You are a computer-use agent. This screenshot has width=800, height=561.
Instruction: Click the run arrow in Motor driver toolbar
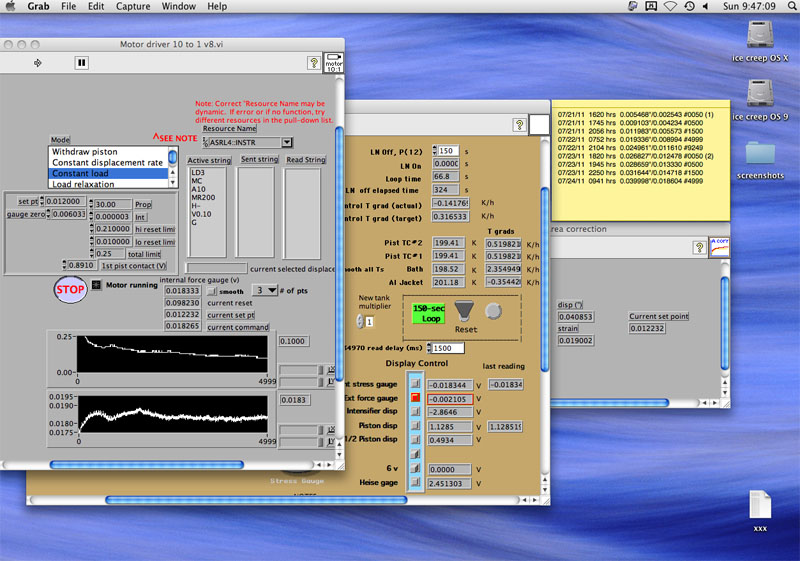pyautogui.click(x=38, y=62)
